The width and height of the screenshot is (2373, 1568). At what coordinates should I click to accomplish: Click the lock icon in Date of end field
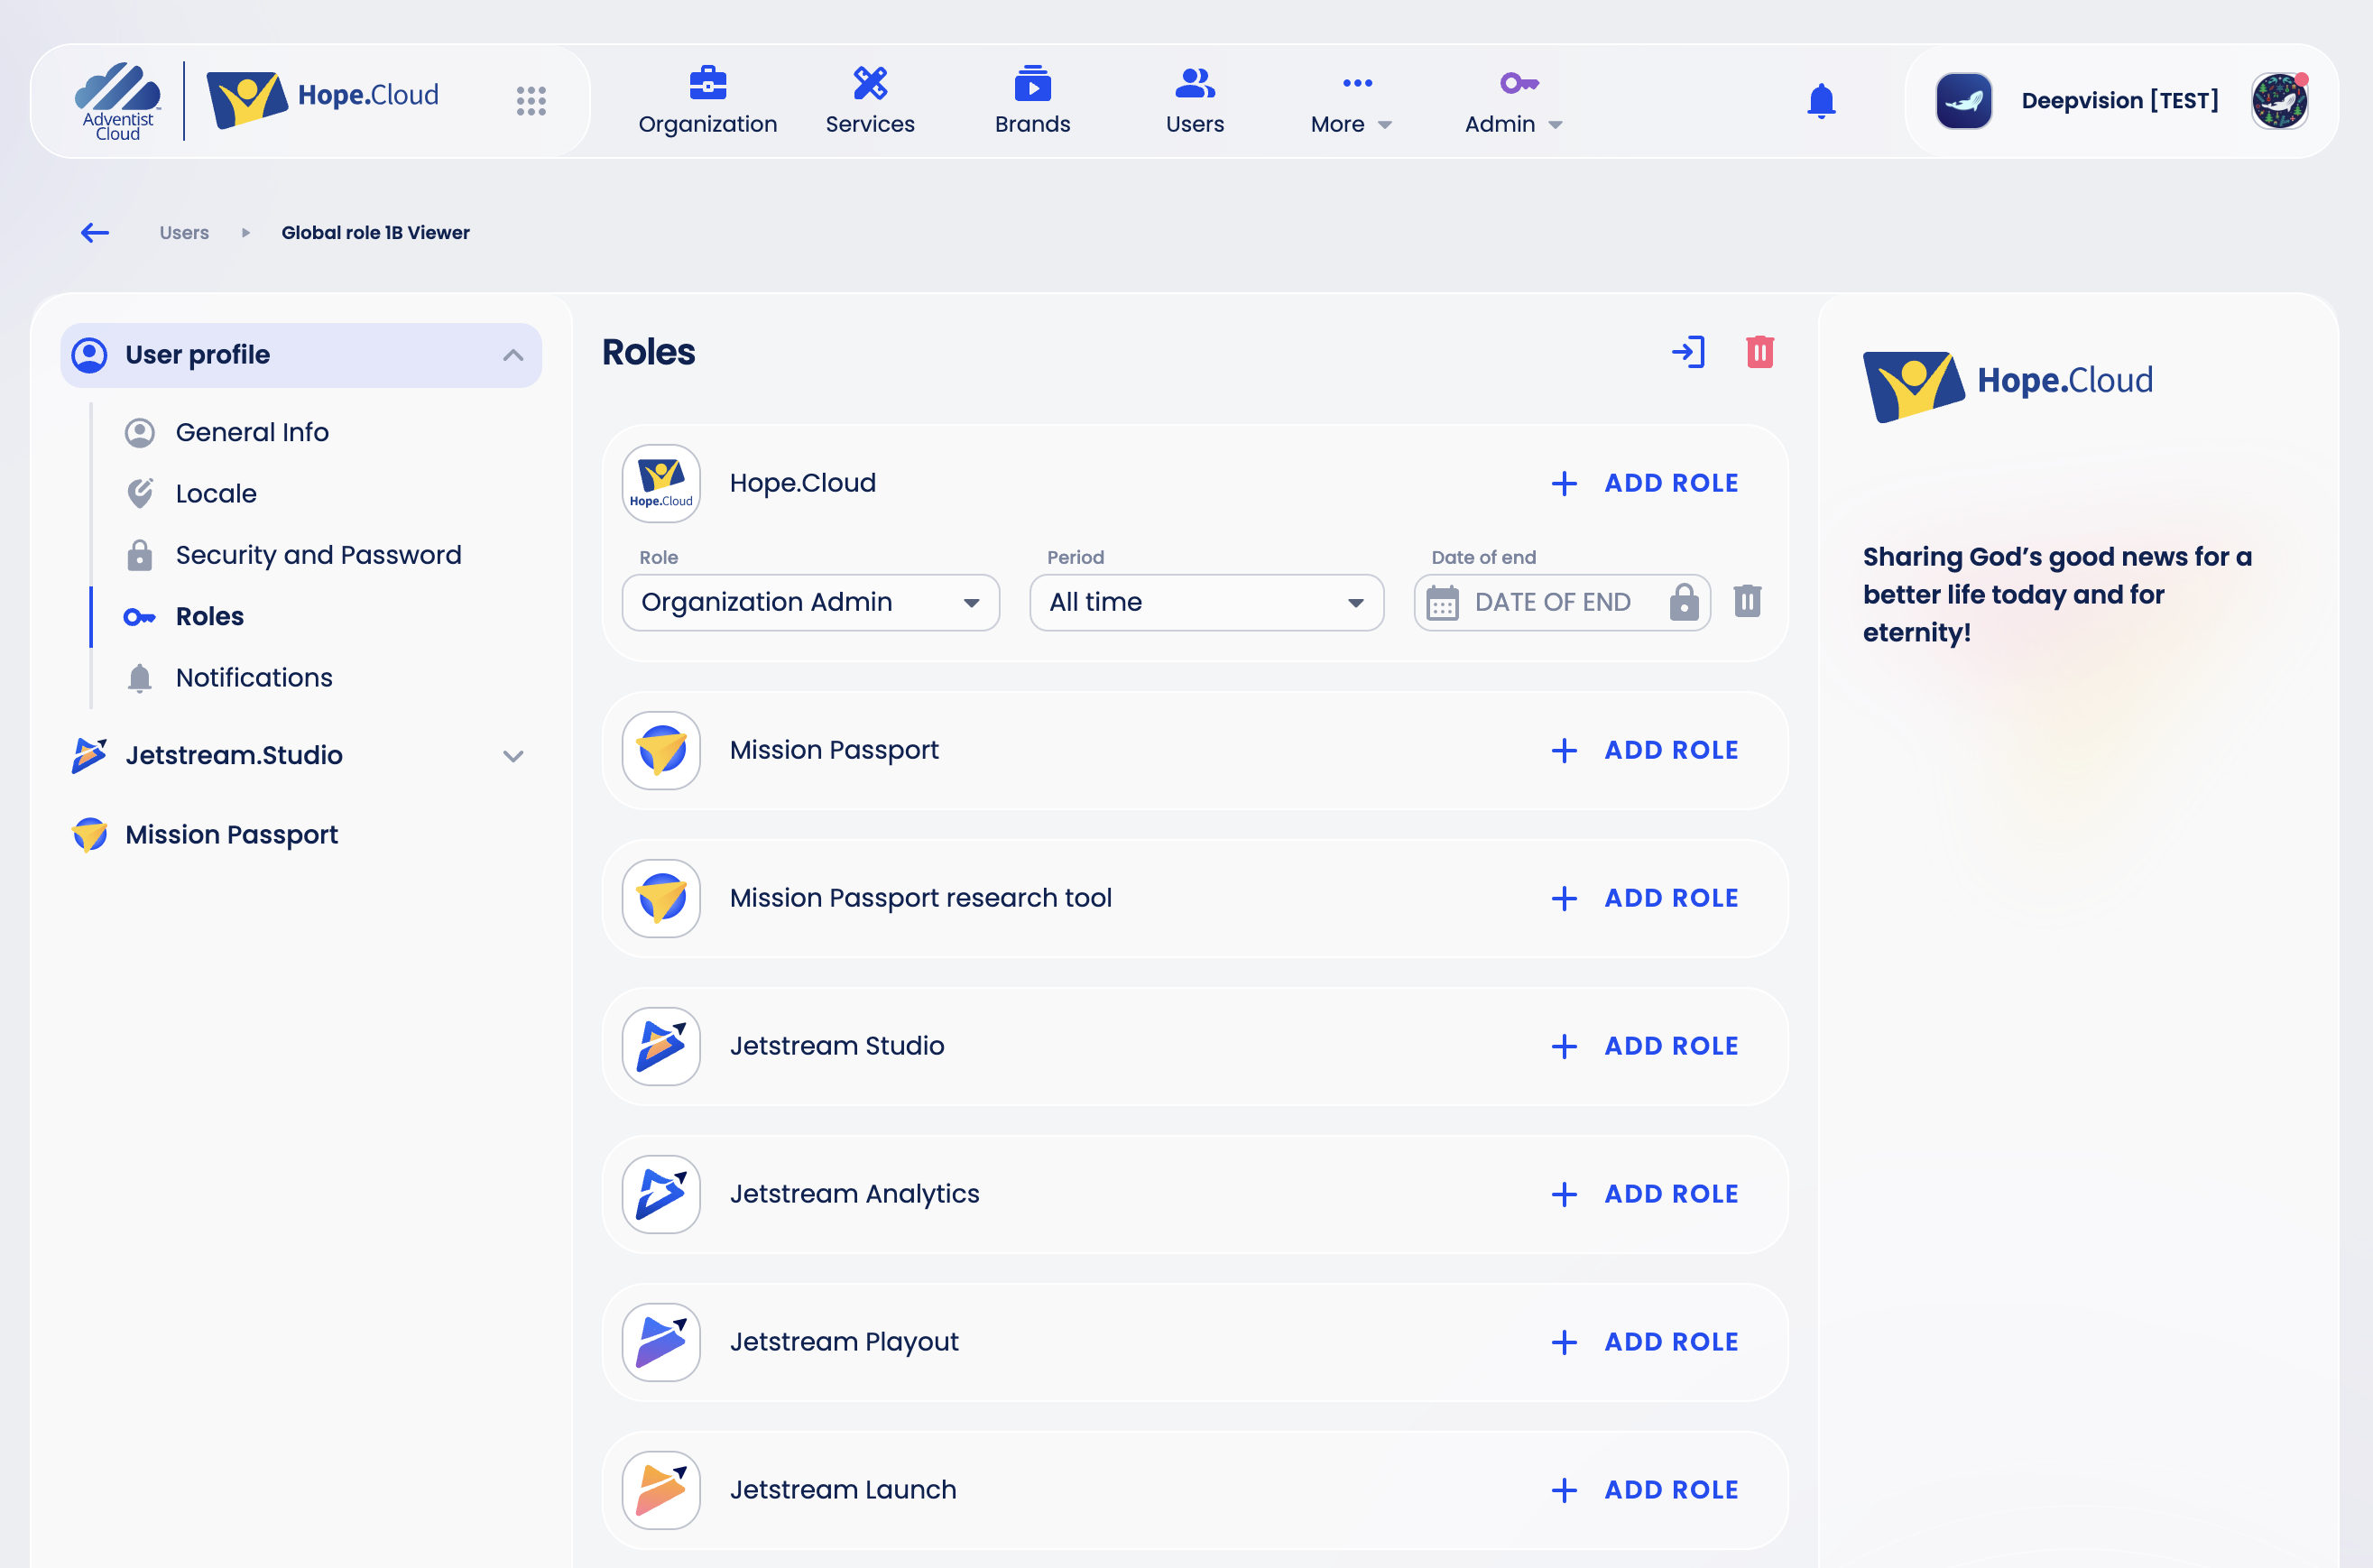coord(1684,602)
